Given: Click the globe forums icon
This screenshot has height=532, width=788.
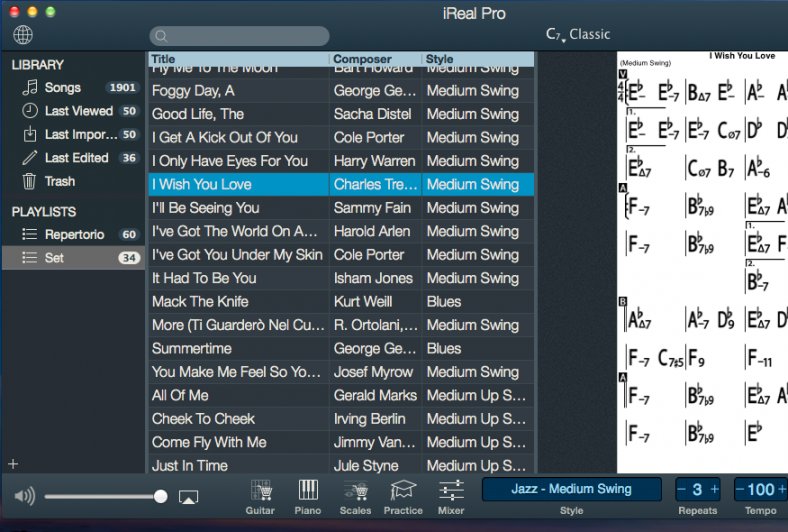Looking at the screenshot, I should pos(23,35).
